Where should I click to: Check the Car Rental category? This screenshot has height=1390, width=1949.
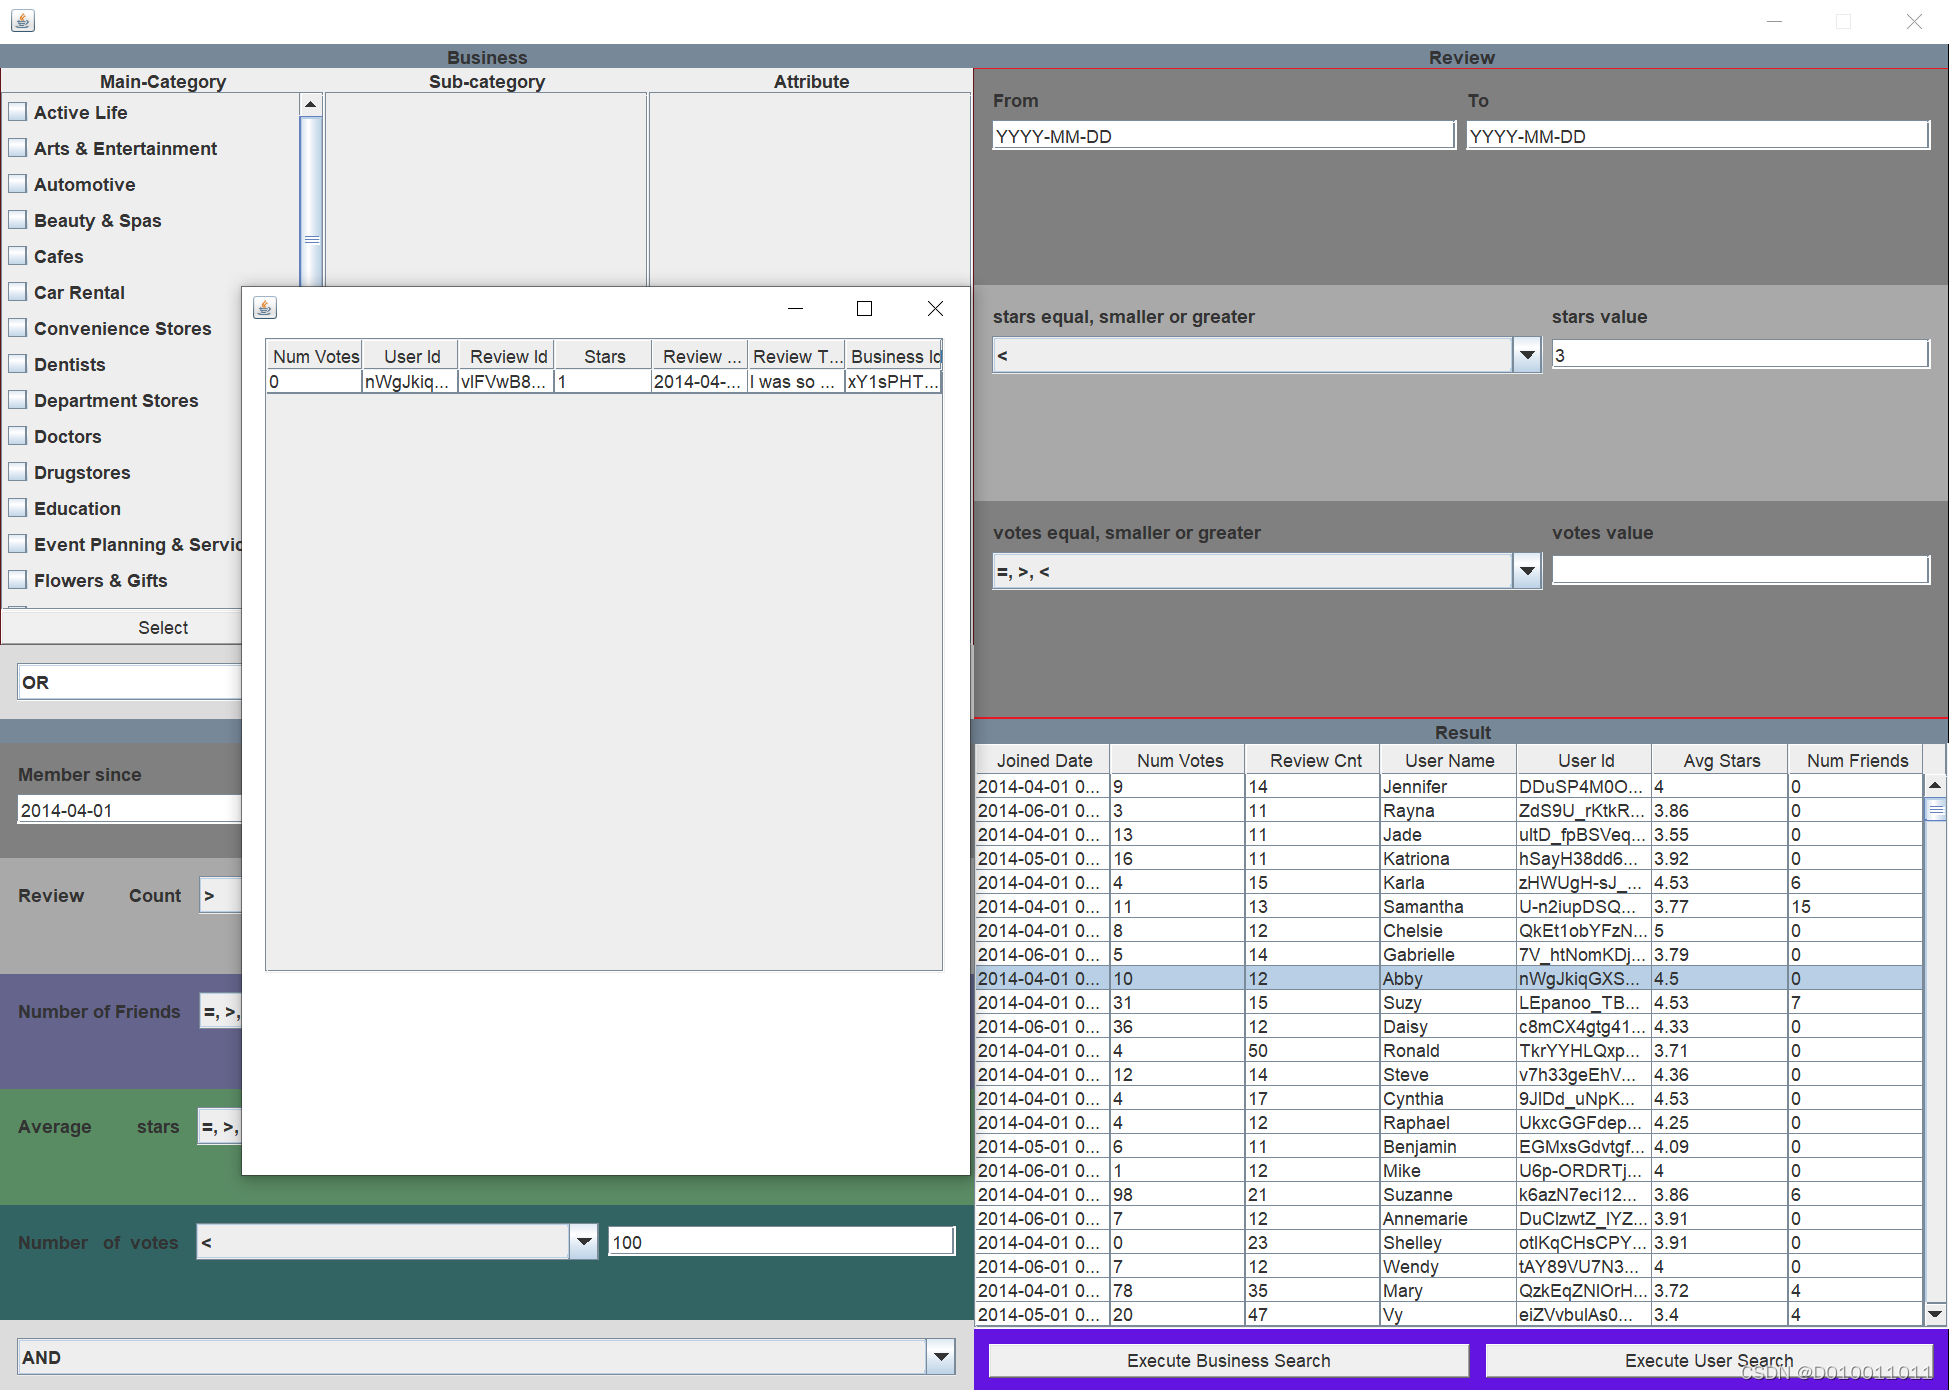point(17,292)
